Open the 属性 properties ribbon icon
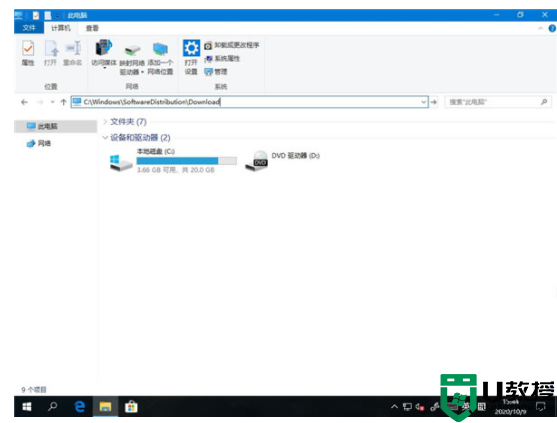The width and height of the screenshot is (557, 423). pos(28,53)
